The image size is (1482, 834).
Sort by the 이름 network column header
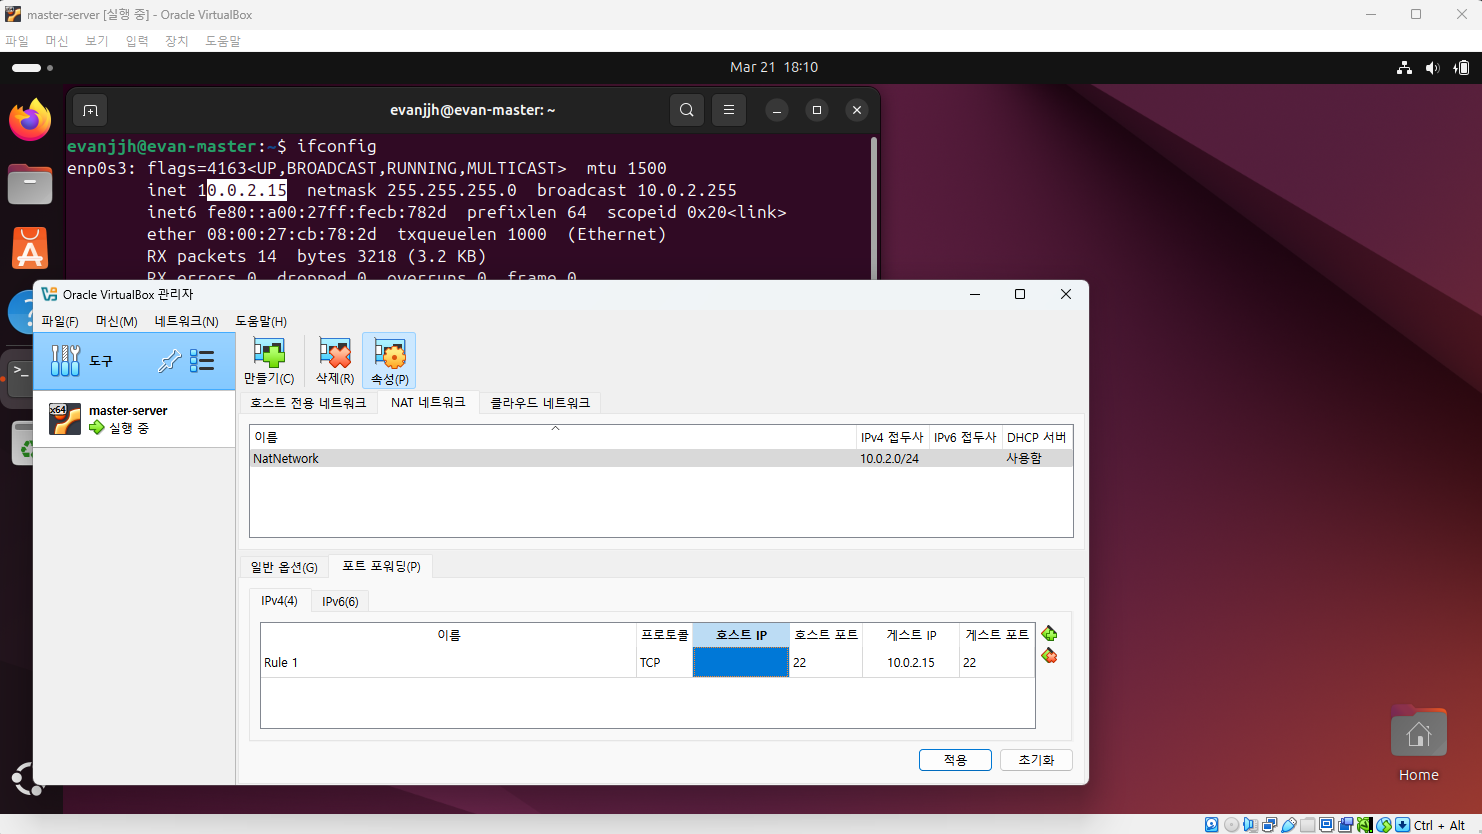click(x=554, y=437)
